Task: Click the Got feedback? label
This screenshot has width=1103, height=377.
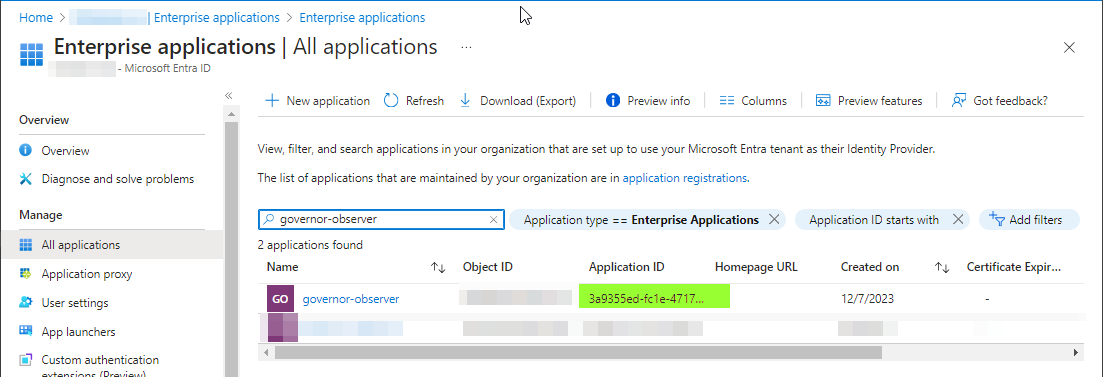Action: [x=1010, y=101]
